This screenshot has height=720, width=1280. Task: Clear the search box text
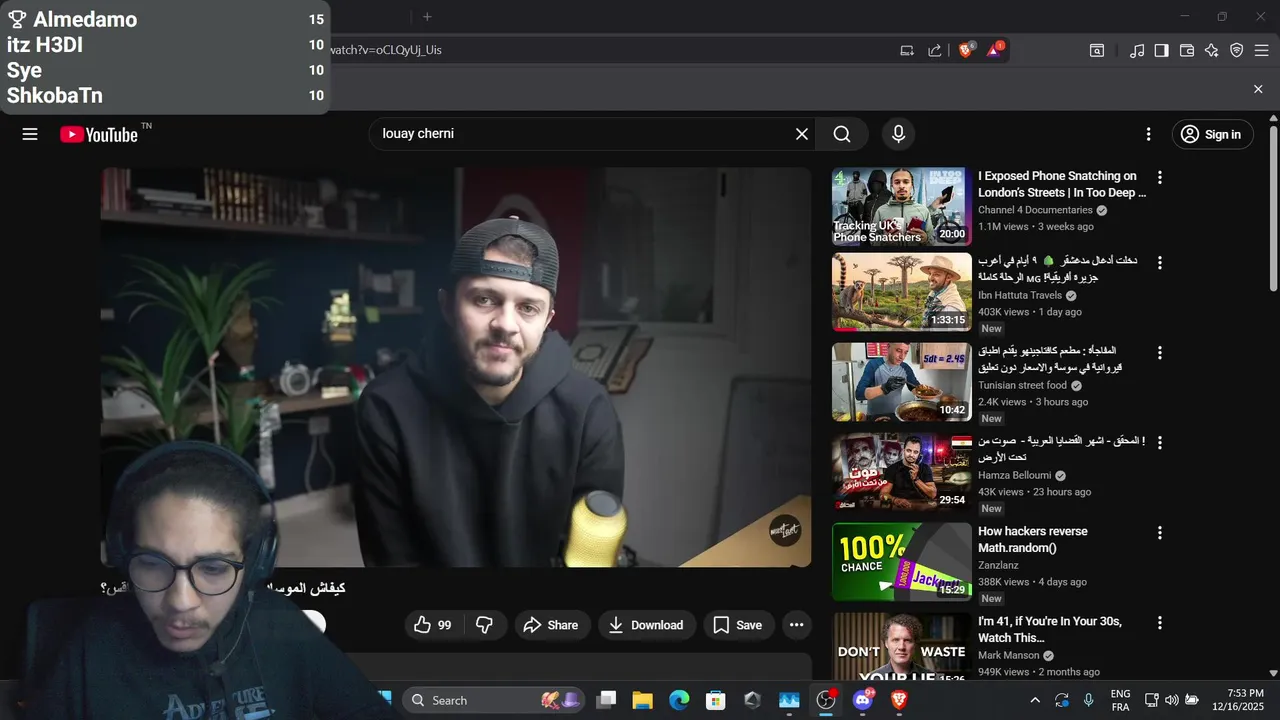click(801, 134)
